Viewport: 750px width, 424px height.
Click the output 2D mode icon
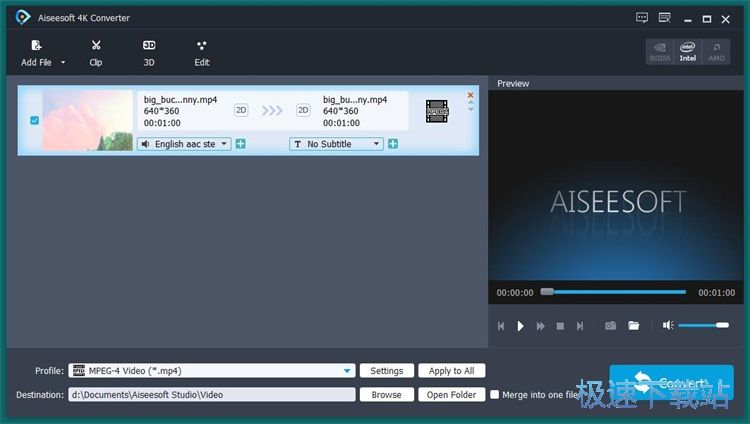(303, 110)
